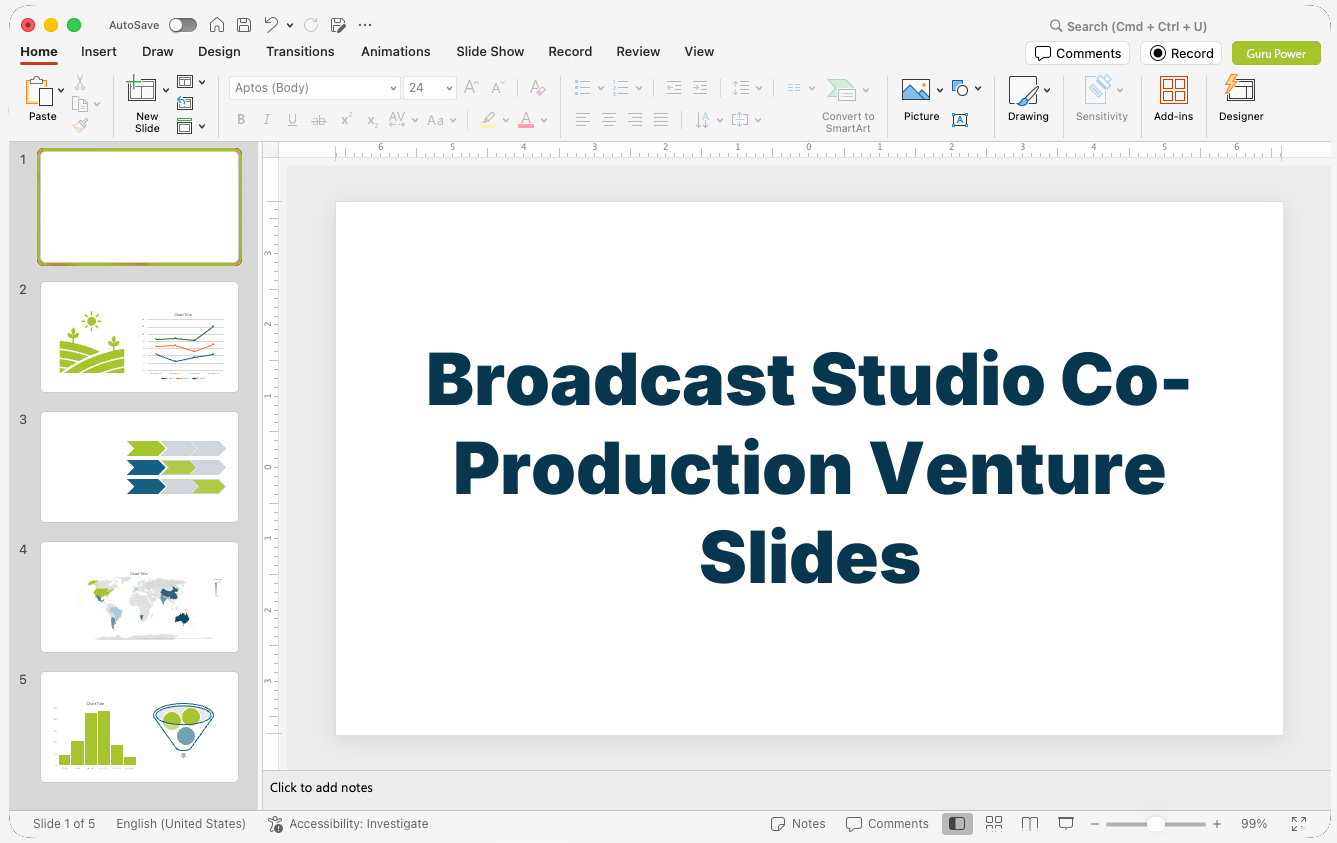Undo the last action
Viewport: 1337px width, 843px height.
pyautogui.click(x=271, y=25)
